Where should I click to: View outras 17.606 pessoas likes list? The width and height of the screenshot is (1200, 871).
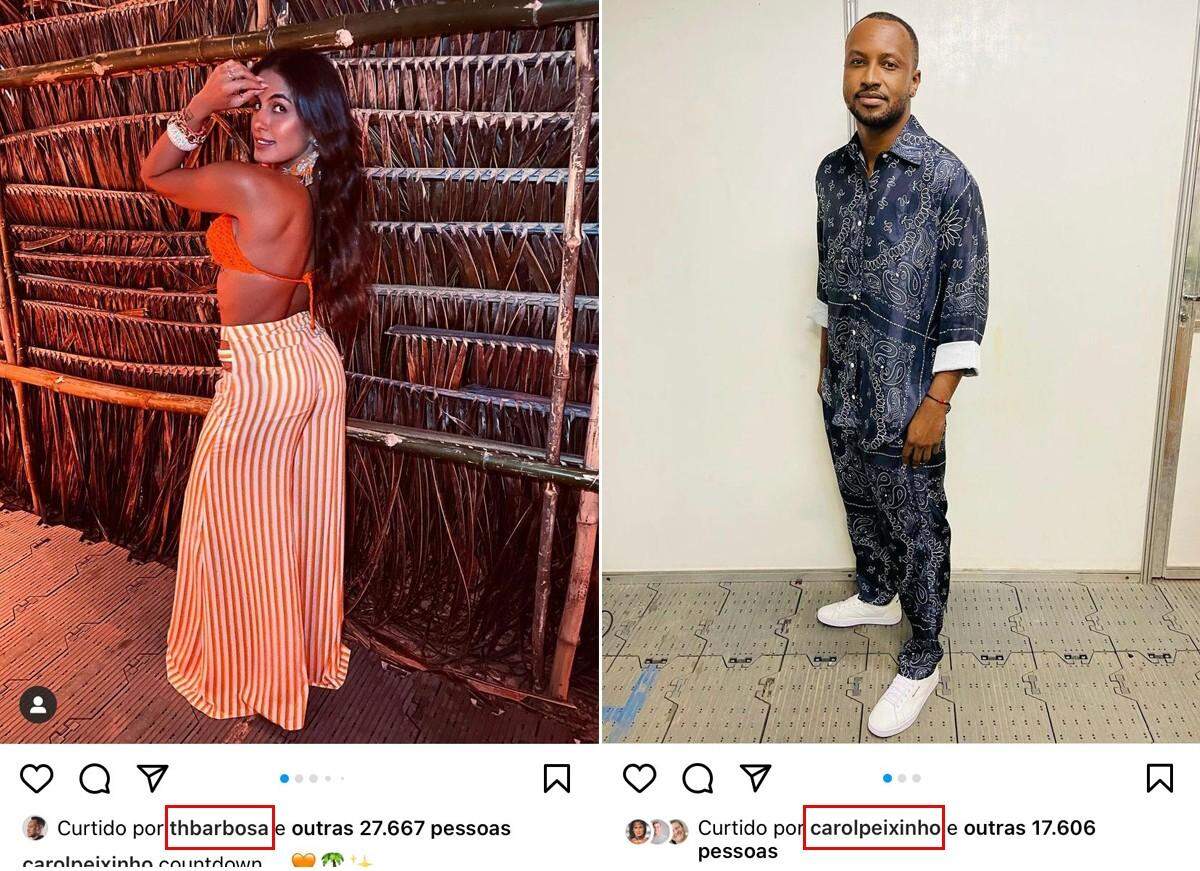click(x=897, y=840)
